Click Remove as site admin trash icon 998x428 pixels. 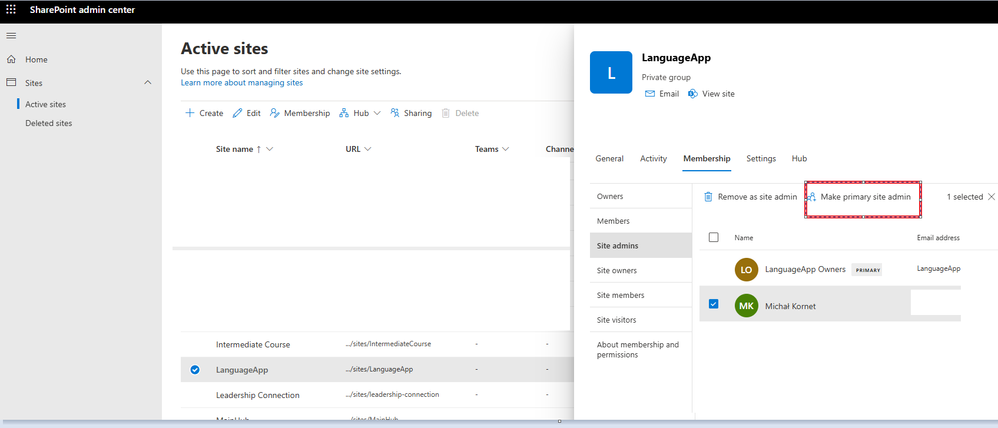pos(708,197)
